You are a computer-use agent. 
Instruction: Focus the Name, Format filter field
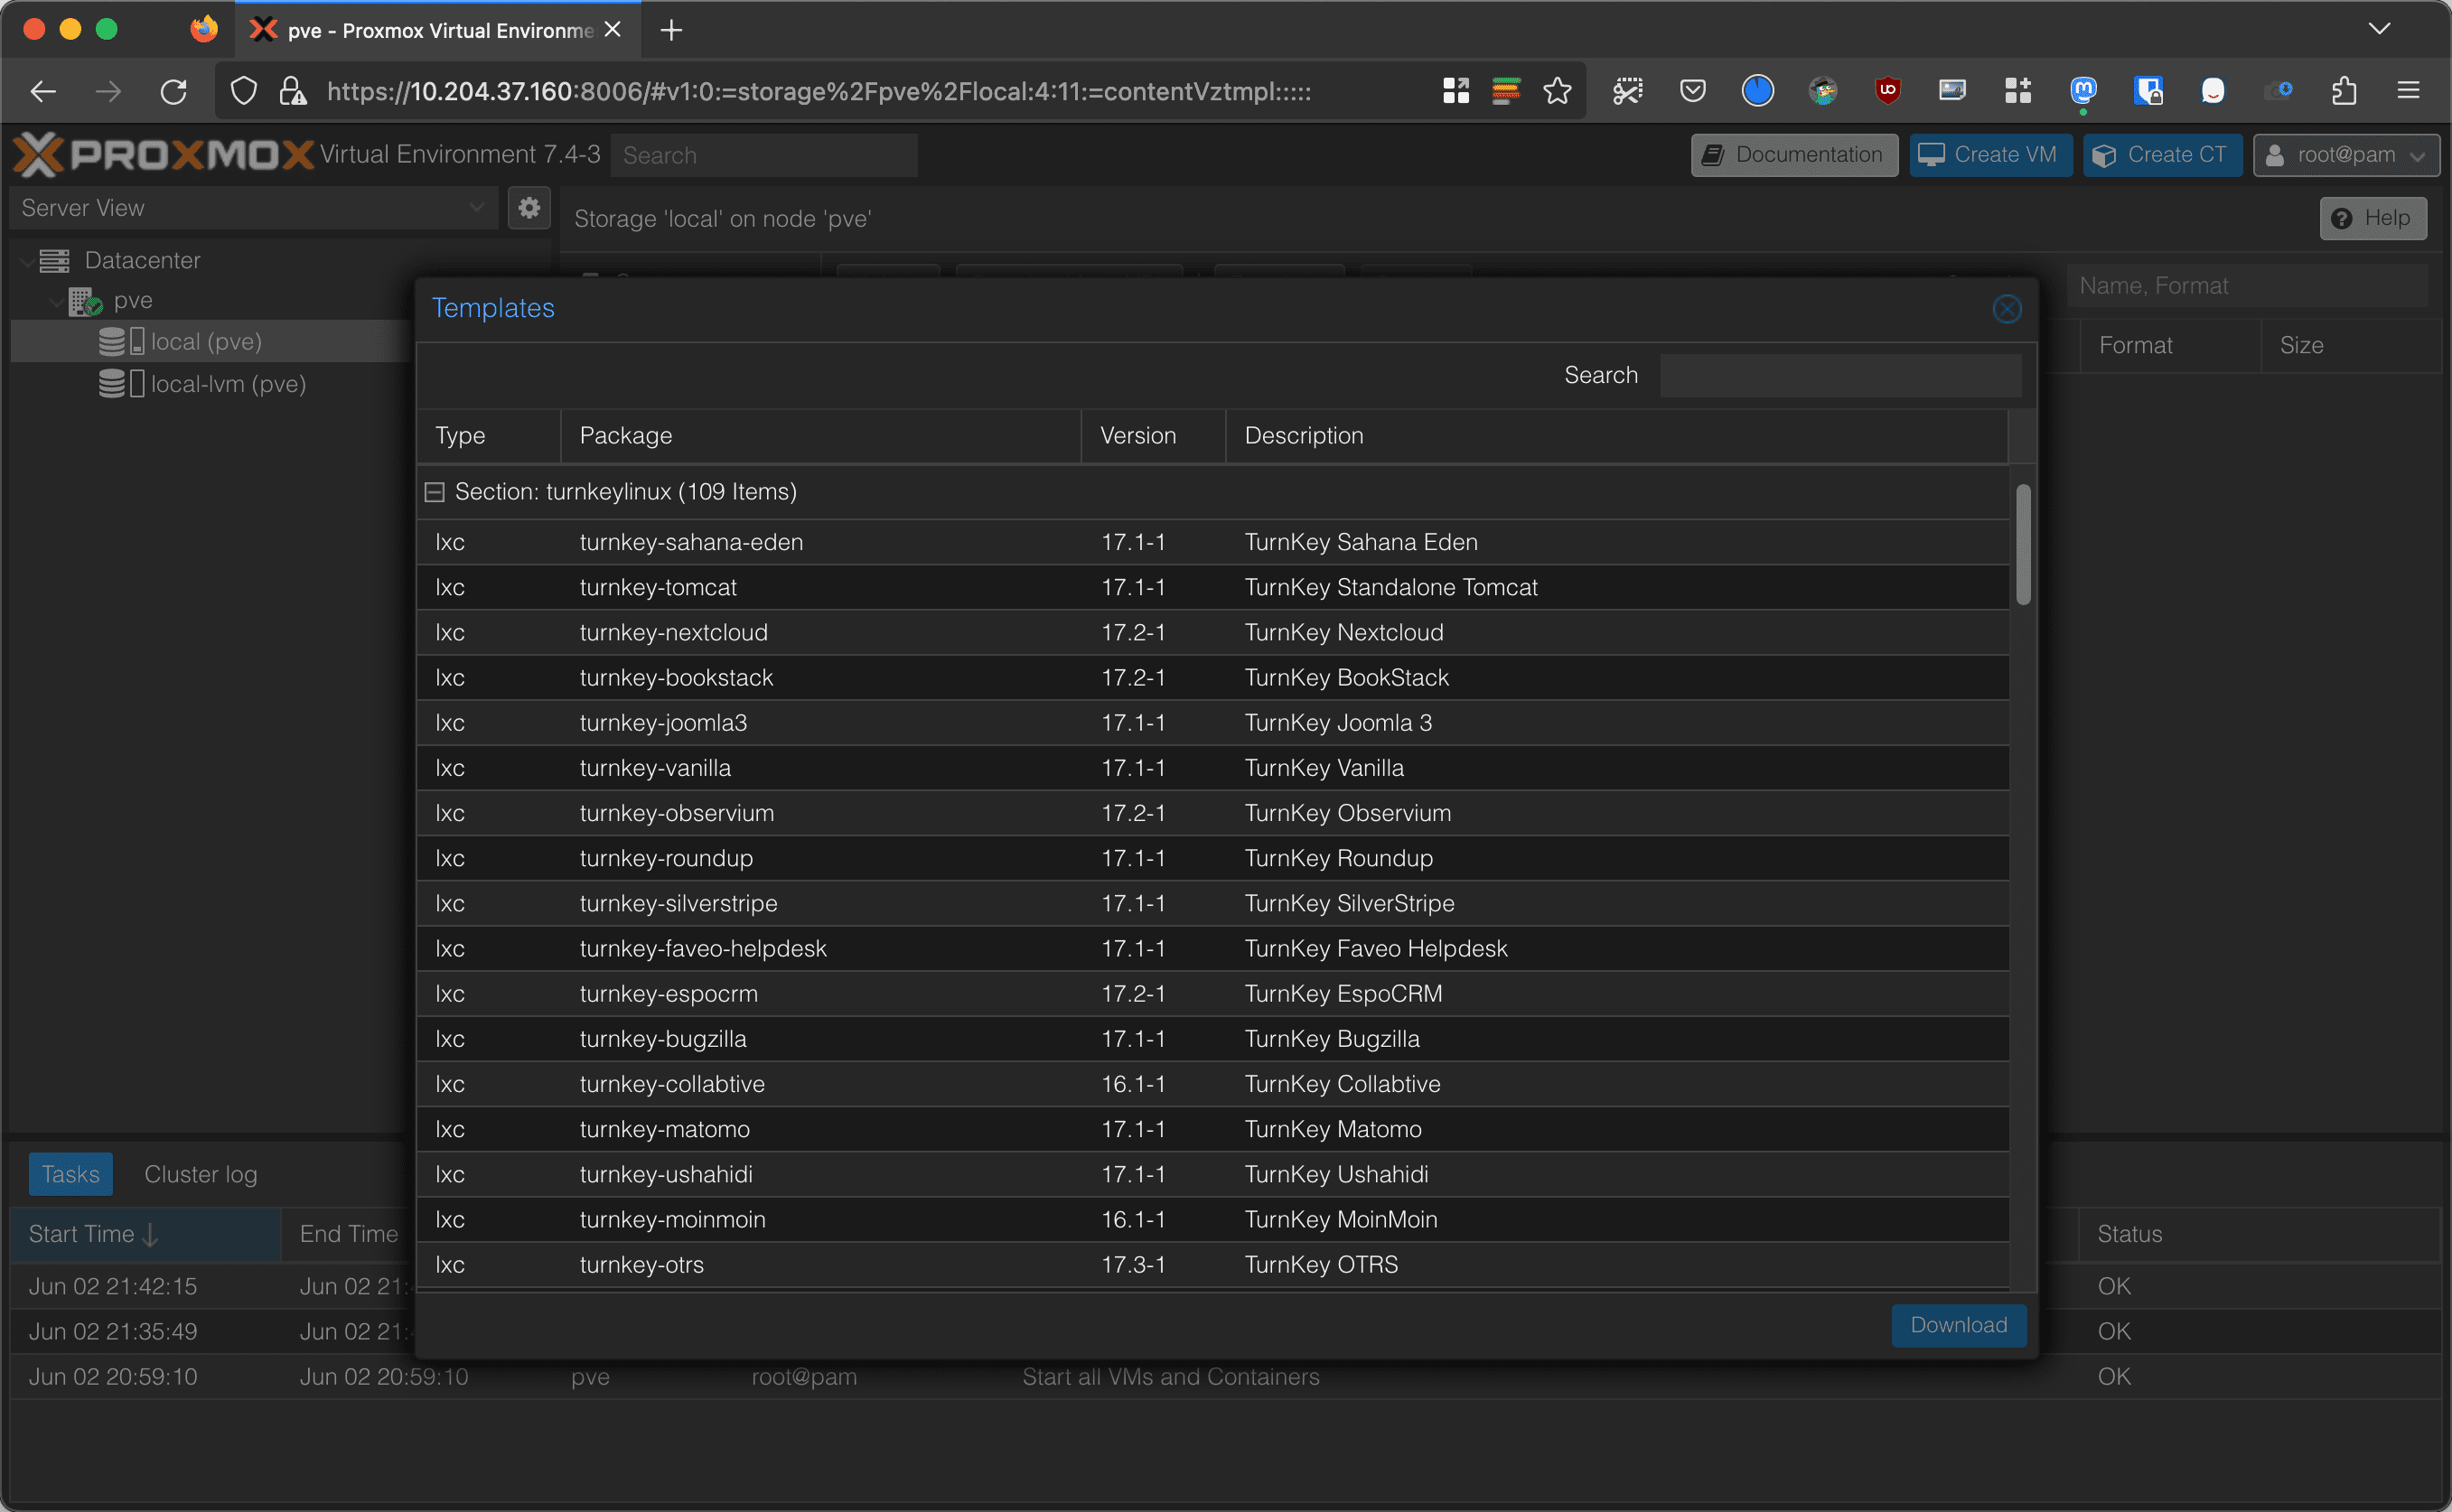coord(2247,286)
